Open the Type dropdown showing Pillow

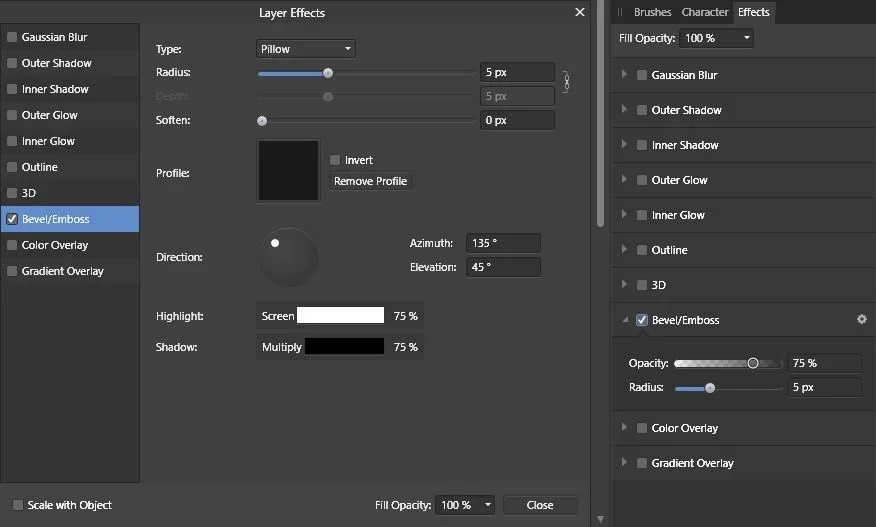306,49
